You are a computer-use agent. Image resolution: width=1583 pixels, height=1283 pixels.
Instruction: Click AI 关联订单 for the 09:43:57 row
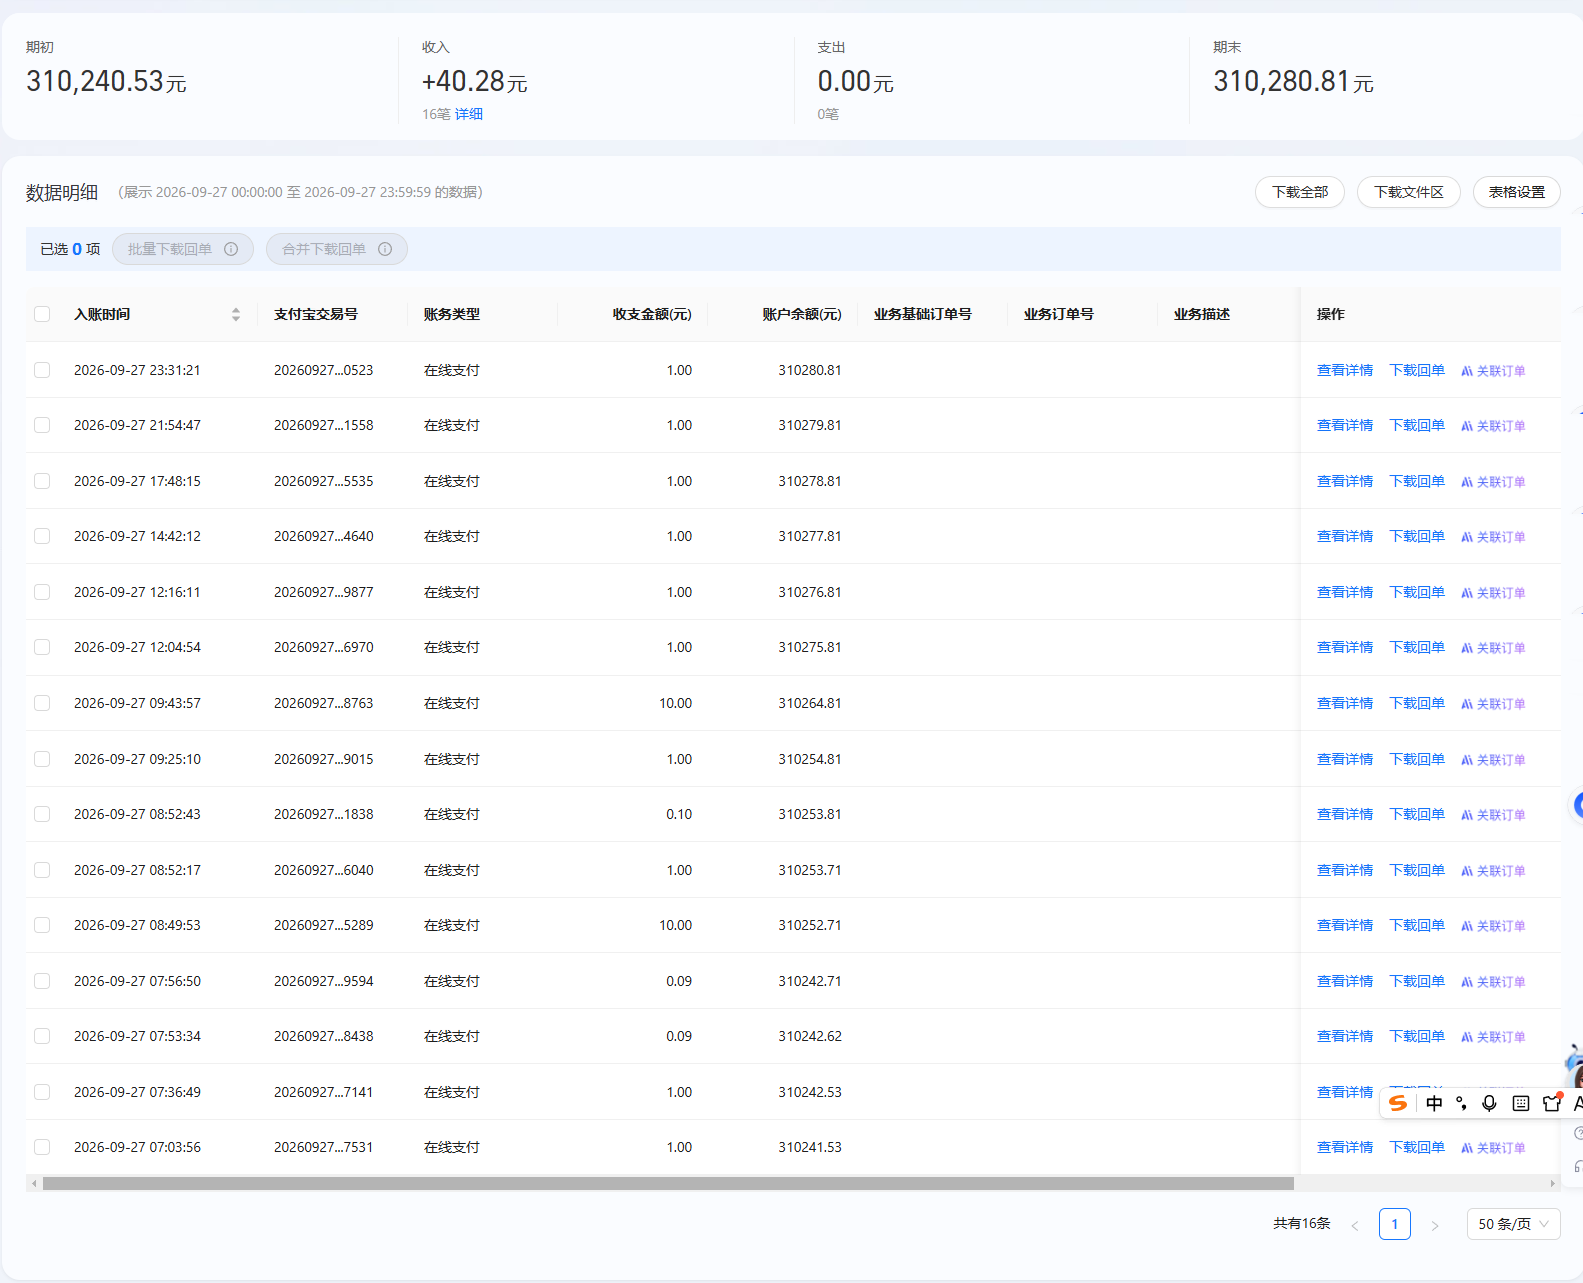click(x=1493, y=704)
